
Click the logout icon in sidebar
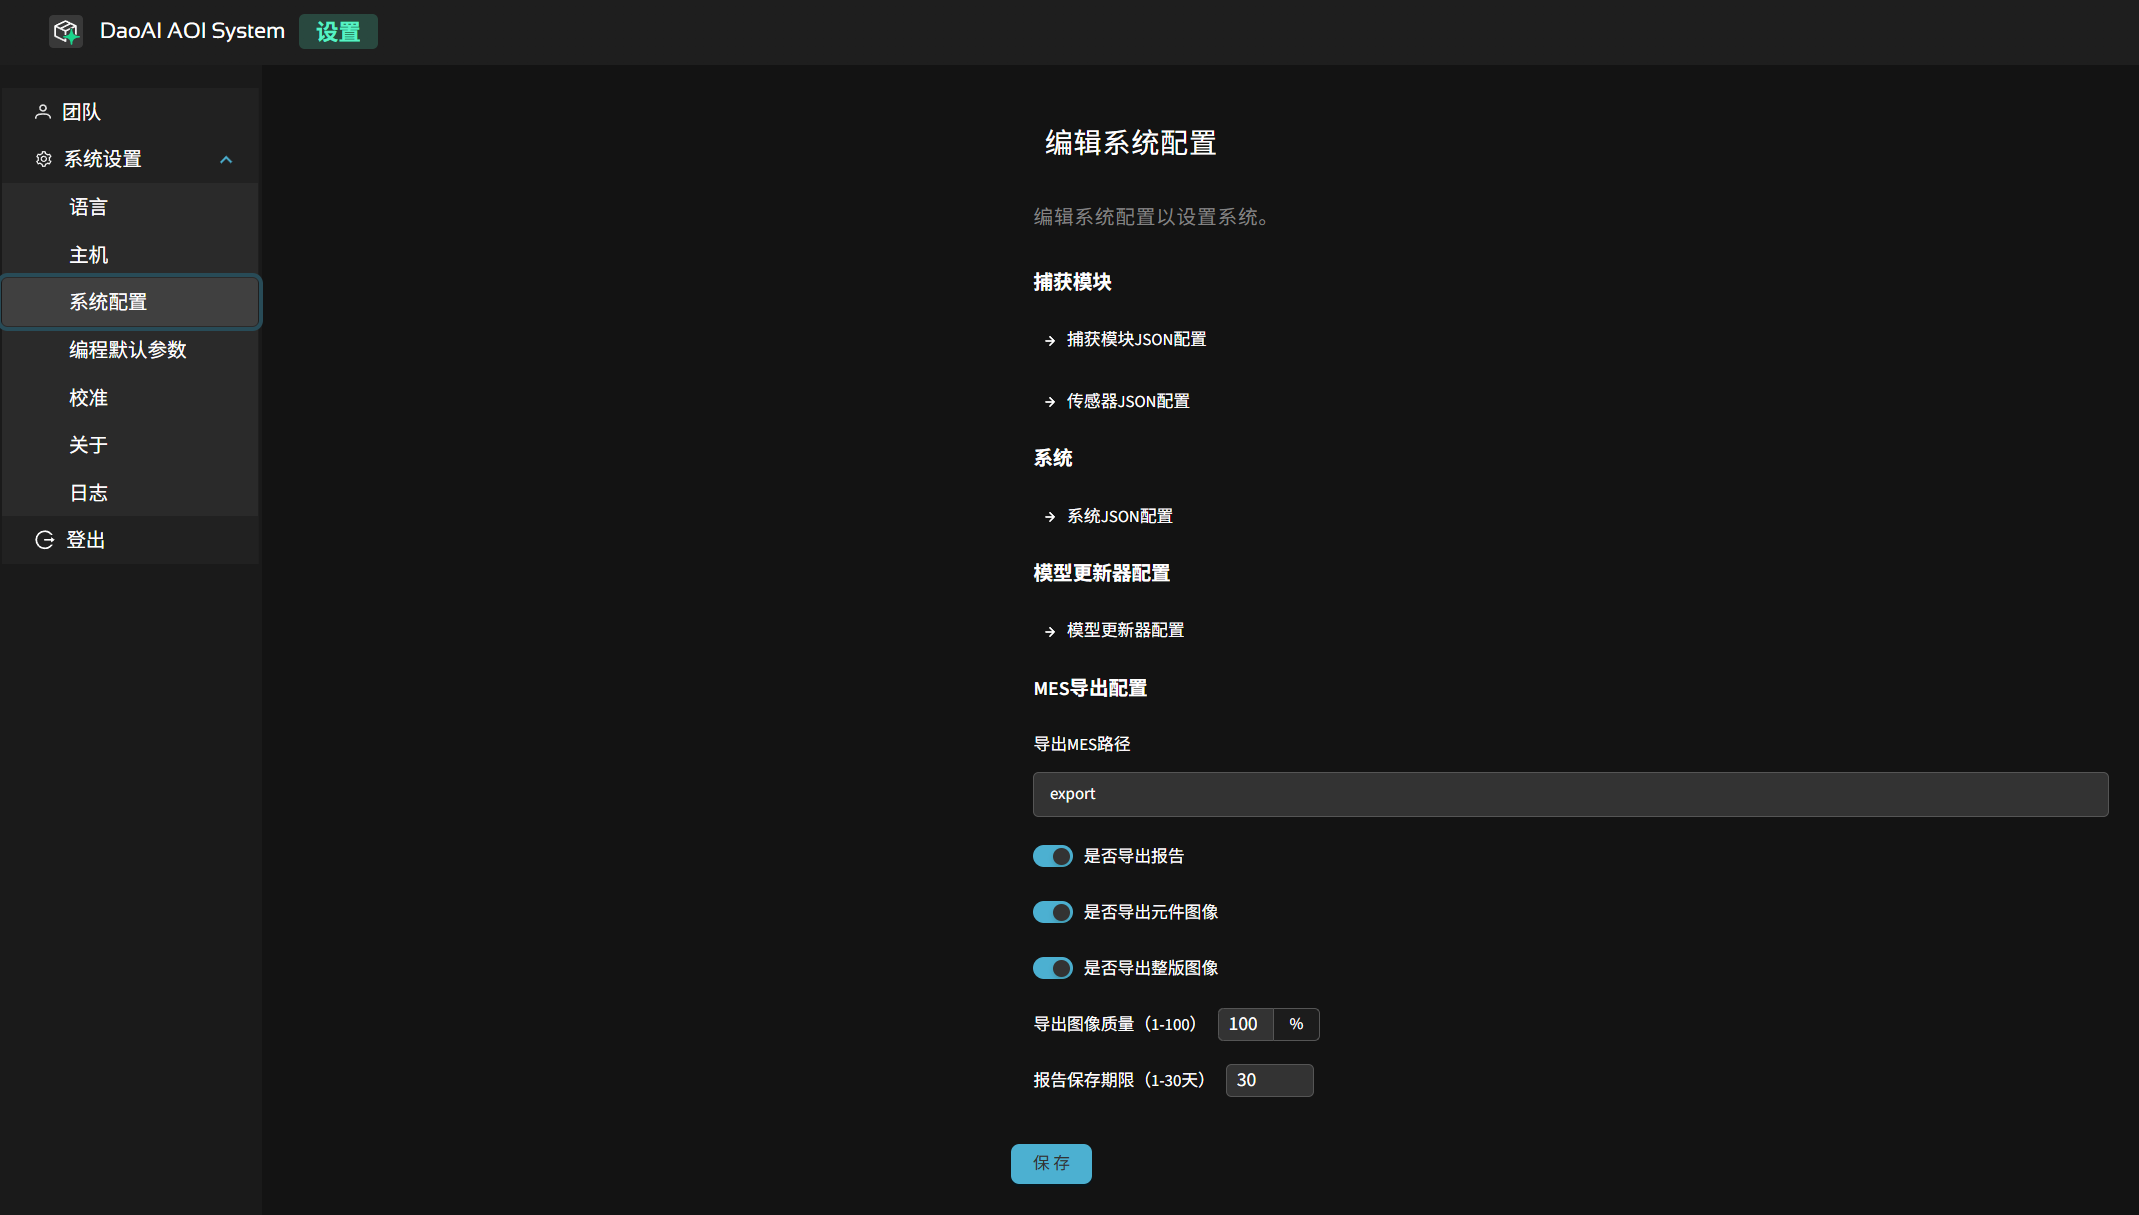click(45, 540)
